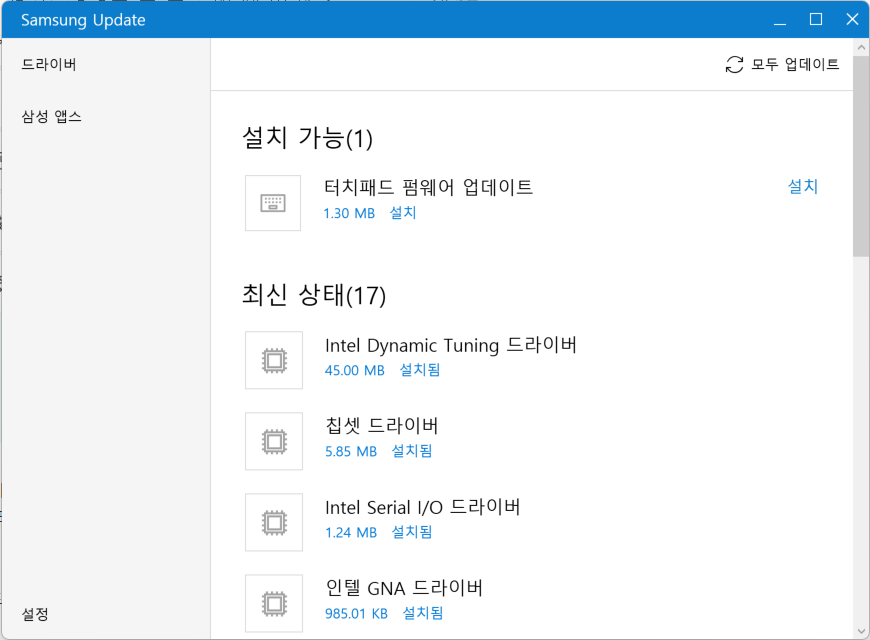Click the scrollbar up arrow
The width and height of the screenshot is (870, 640).
tap(861, 48)
